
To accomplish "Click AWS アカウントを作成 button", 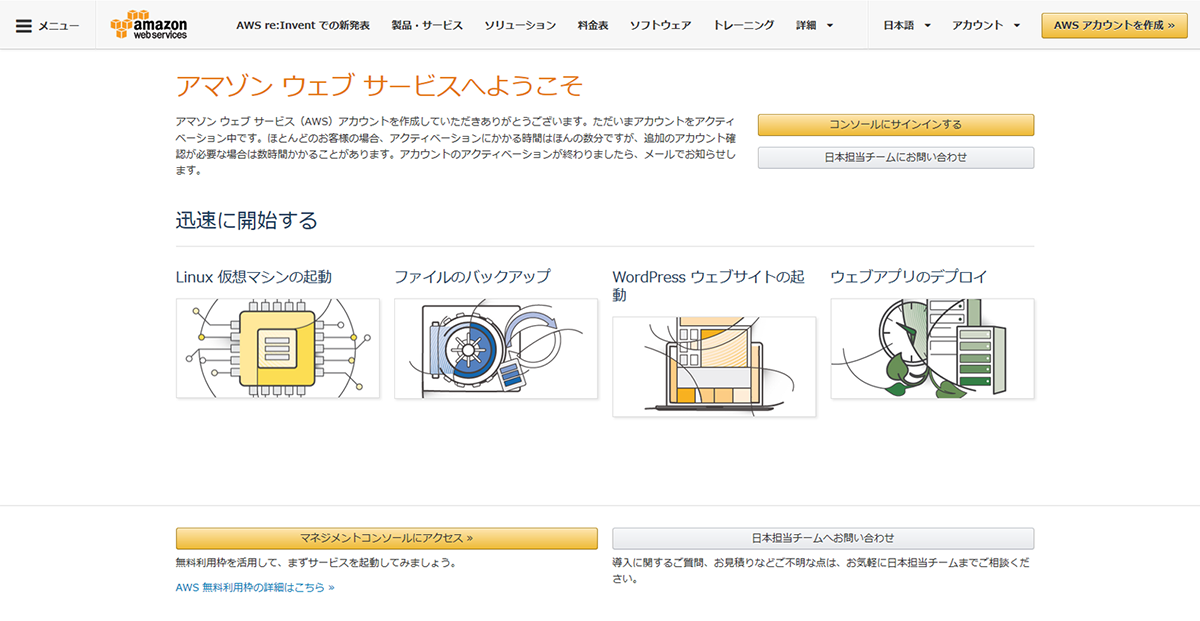I will pos(1114,25).
